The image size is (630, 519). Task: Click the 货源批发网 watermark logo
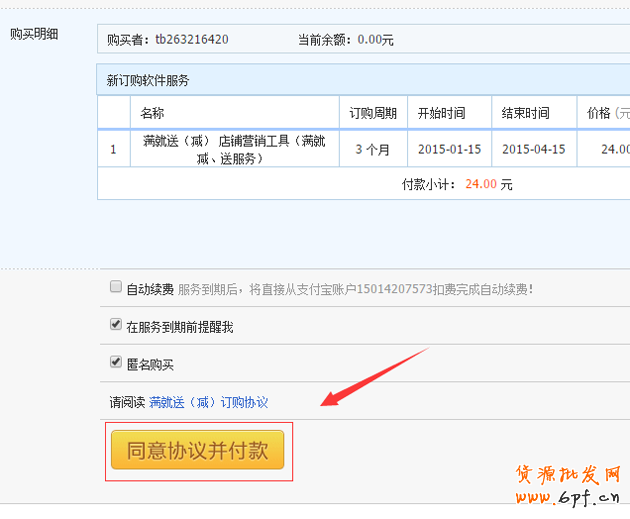(566, 485)
